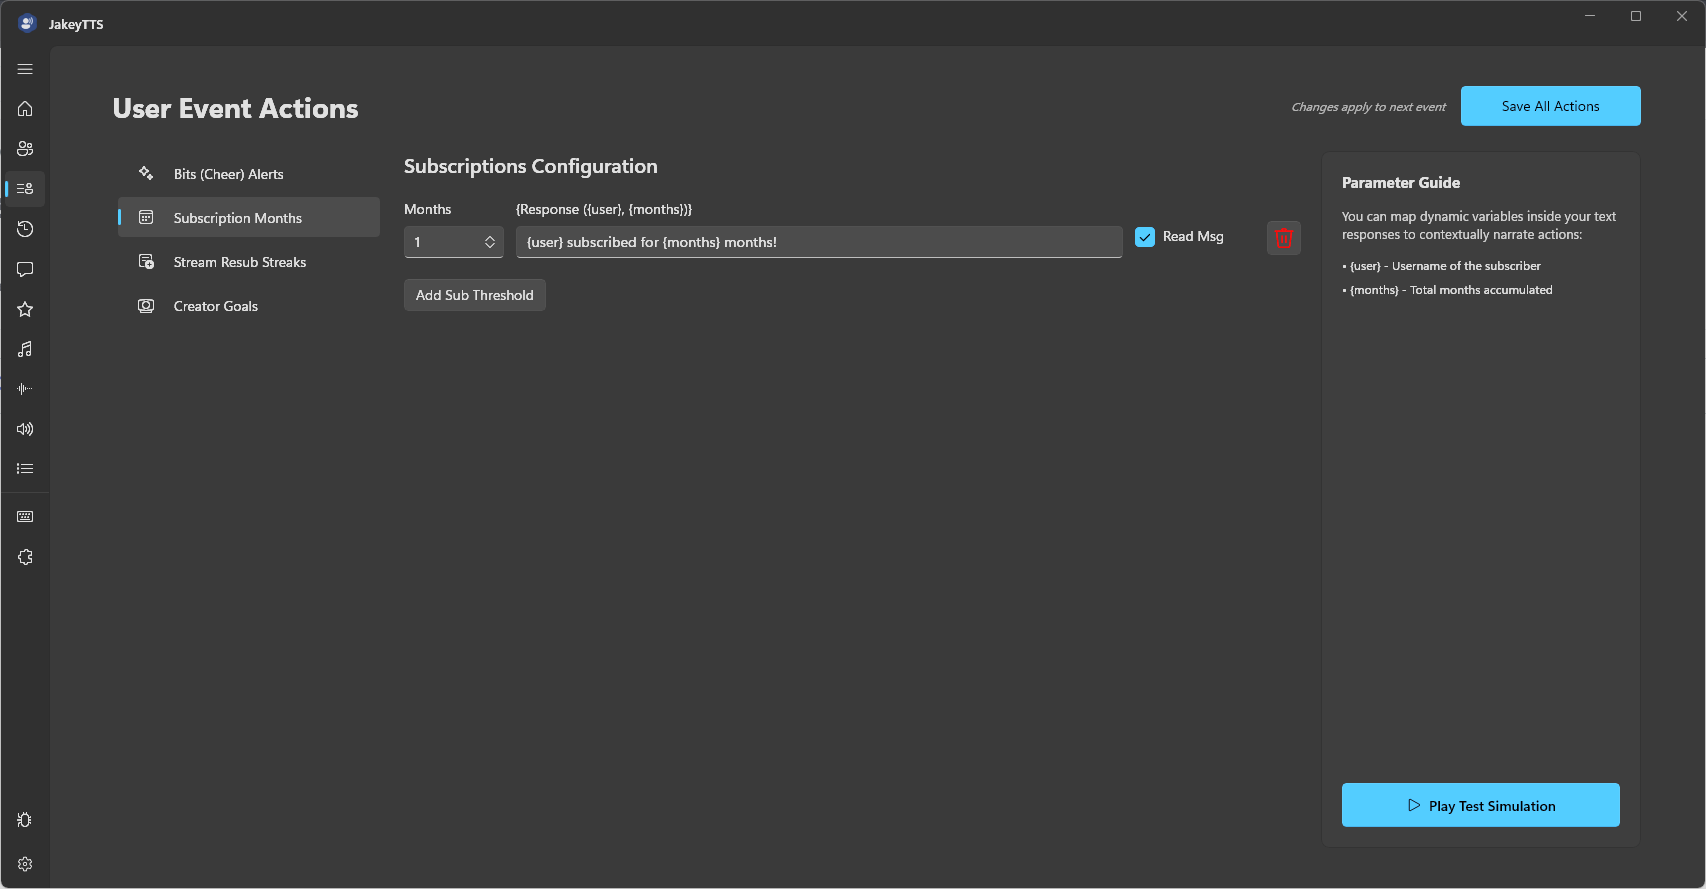Maximize the JakeyTTS window

pos(1636,16)
